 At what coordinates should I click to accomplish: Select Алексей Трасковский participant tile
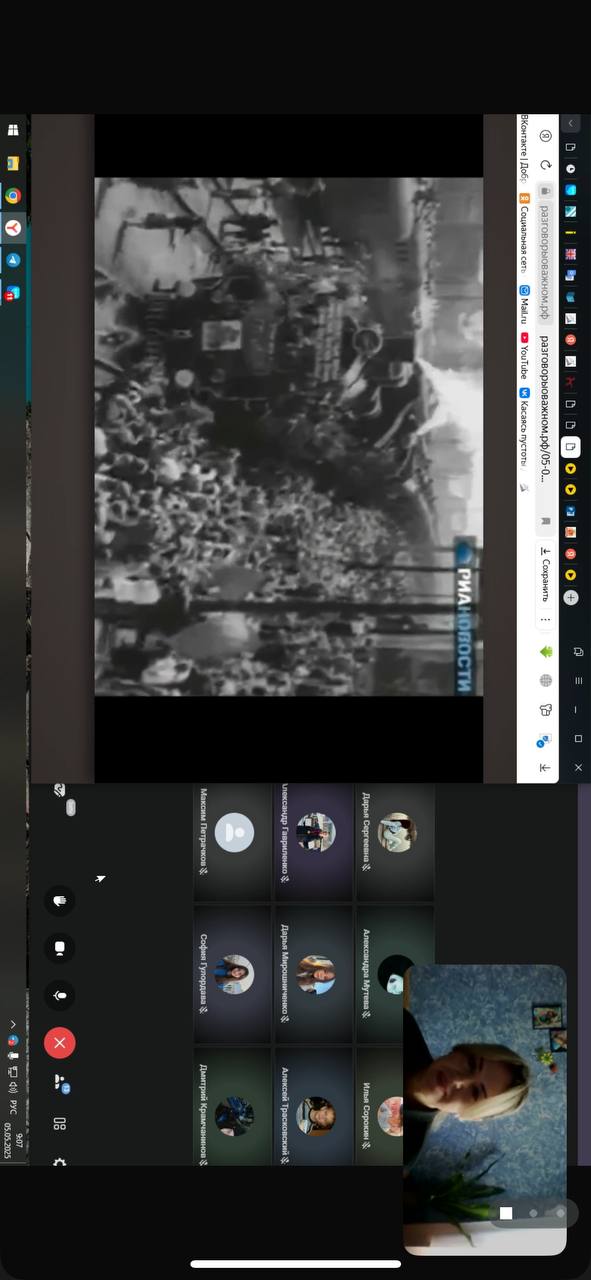point(314,1107)
